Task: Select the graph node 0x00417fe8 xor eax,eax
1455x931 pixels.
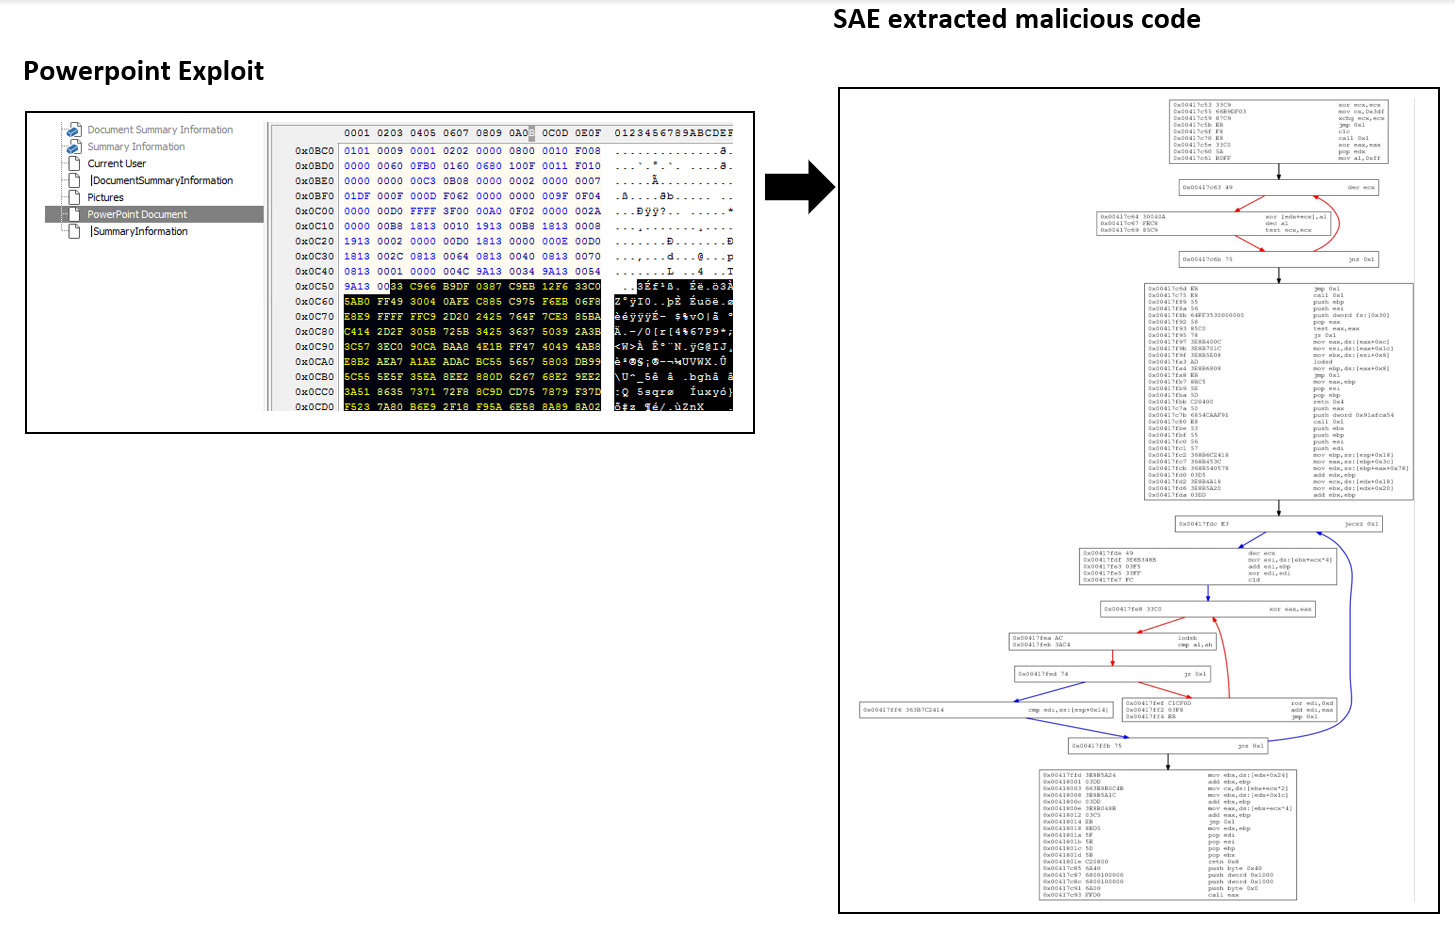Action: 1208,608
